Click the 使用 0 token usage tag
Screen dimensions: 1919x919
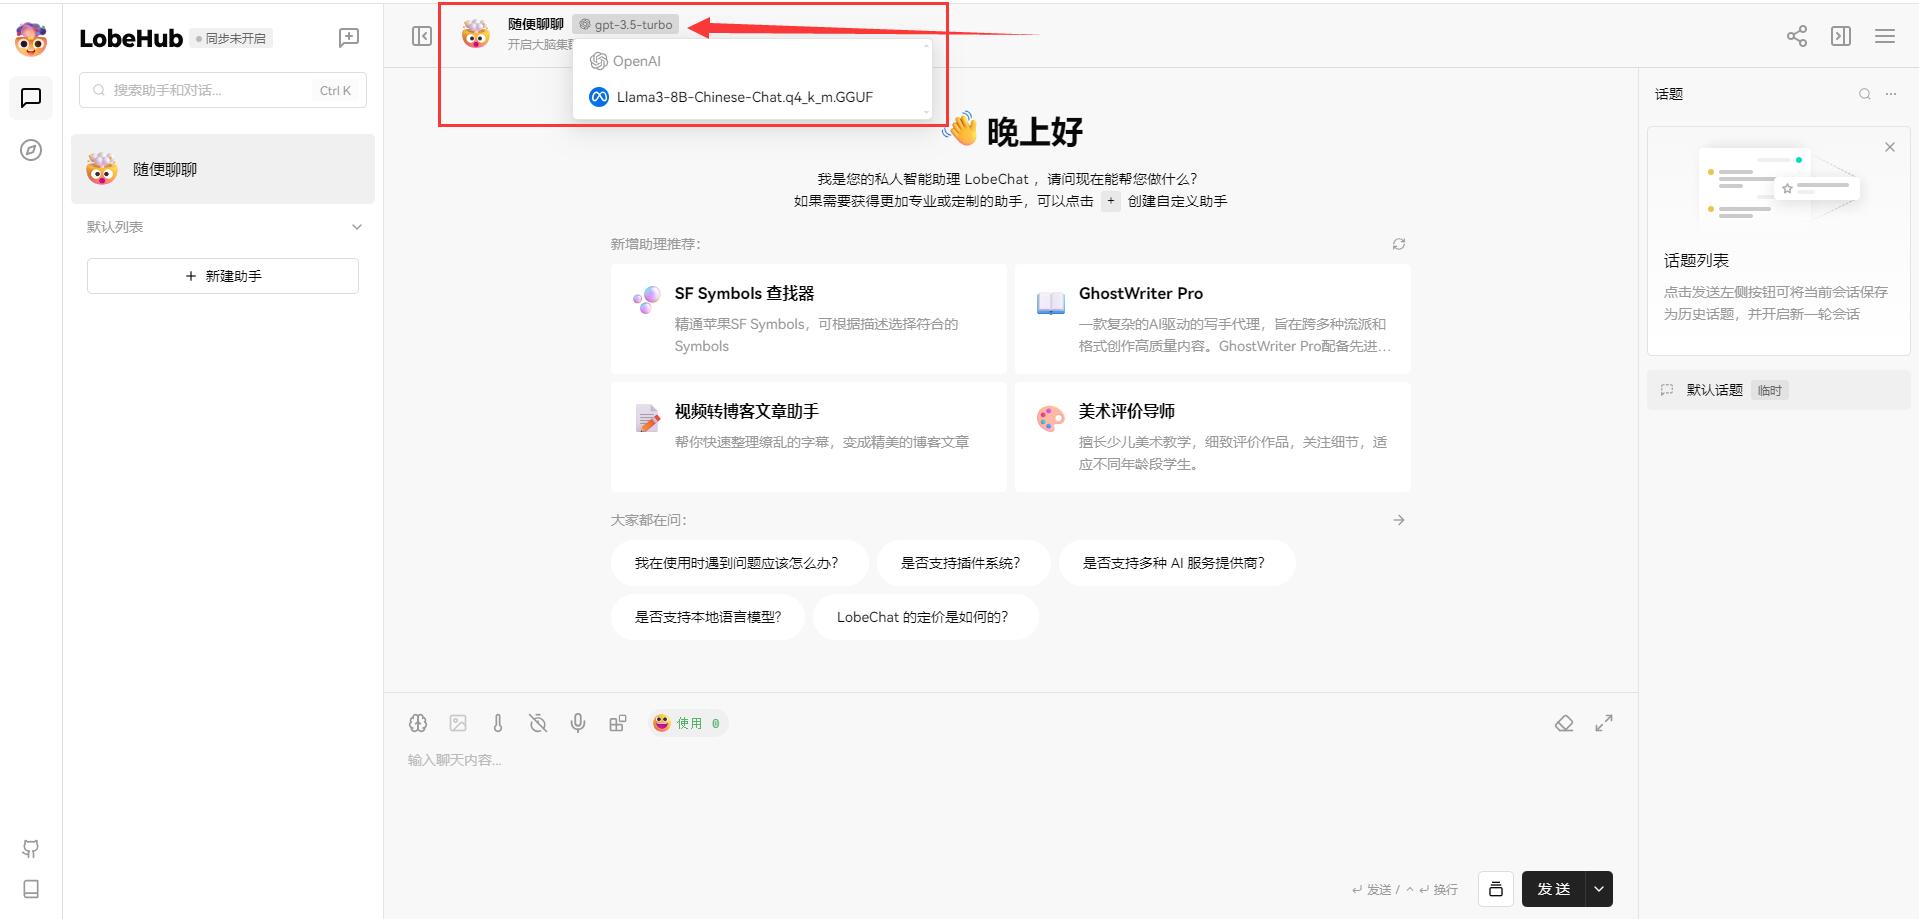click(688, 723)
